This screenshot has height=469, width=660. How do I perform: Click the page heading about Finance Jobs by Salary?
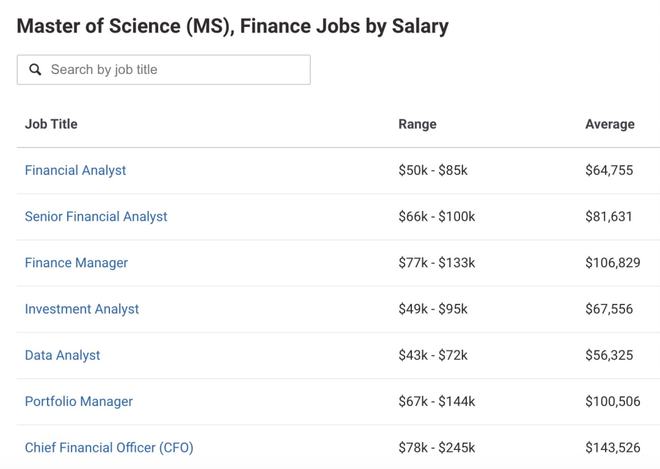tap(232, 26)
